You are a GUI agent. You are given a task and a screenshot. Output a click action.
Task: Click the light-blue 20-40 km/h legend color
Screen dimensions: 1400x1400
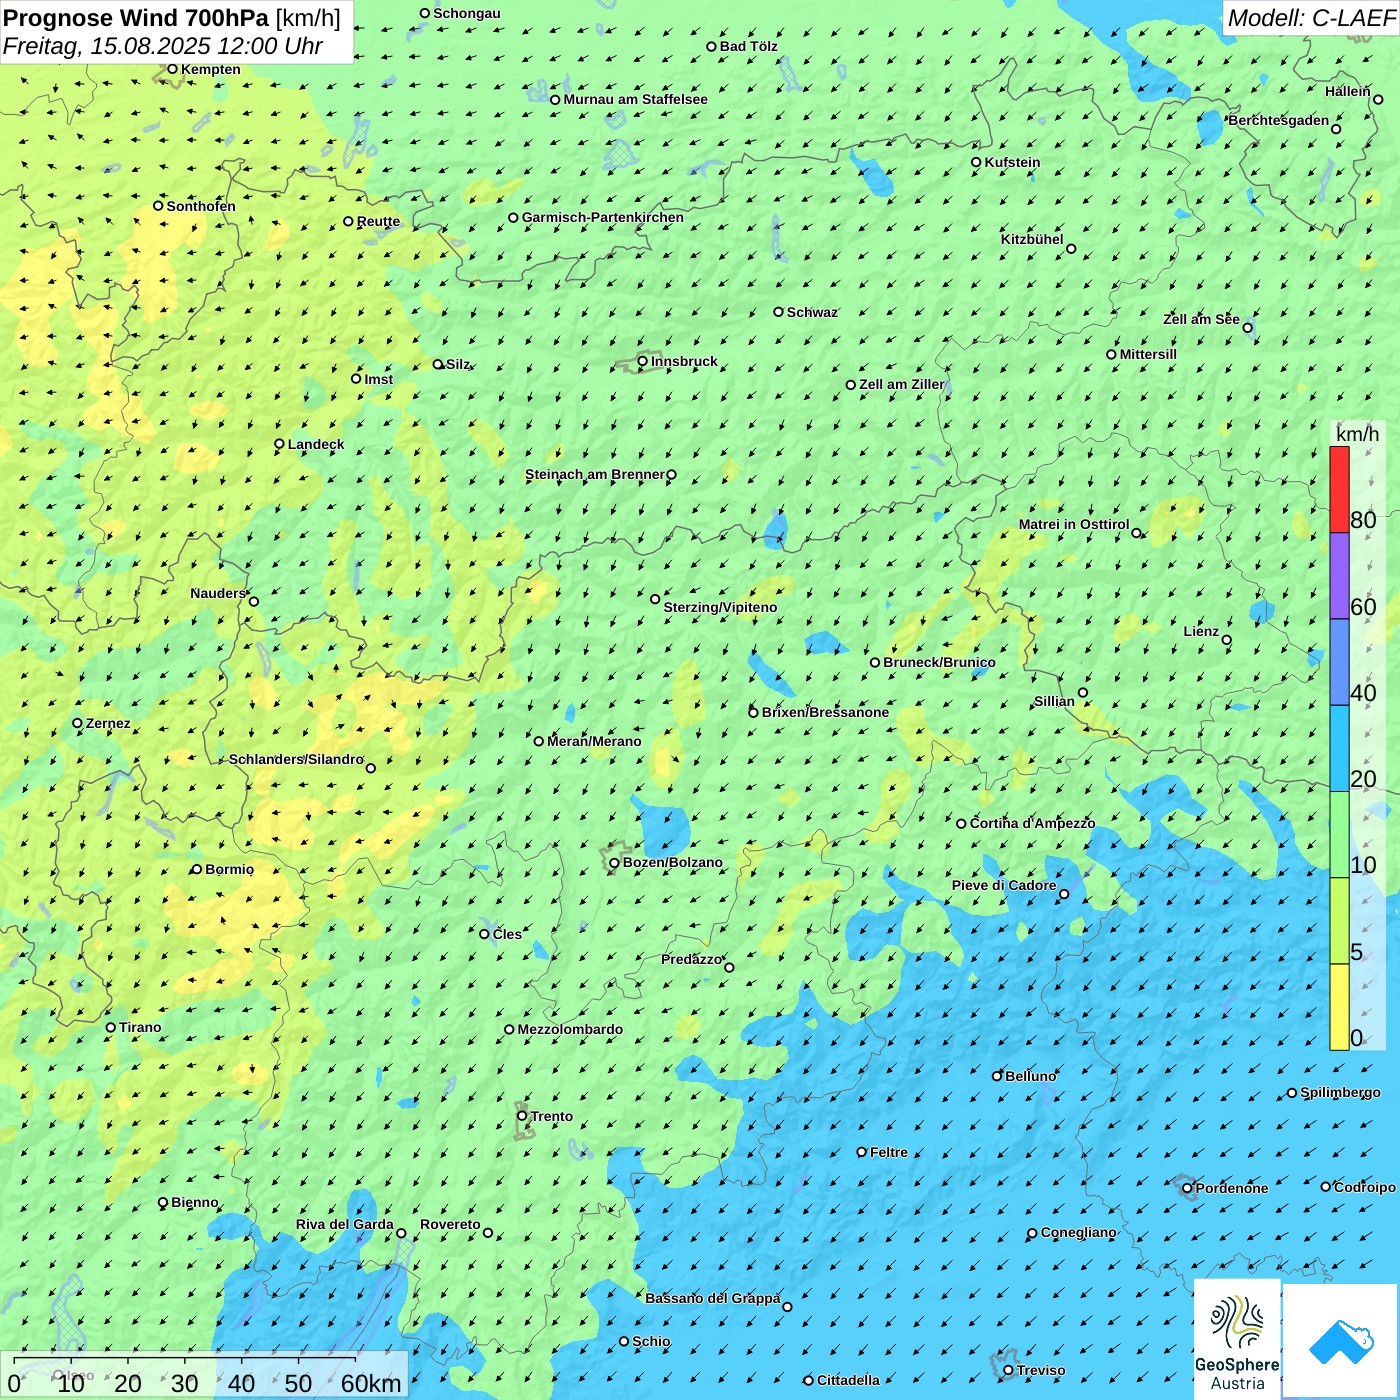point(1339,748)
